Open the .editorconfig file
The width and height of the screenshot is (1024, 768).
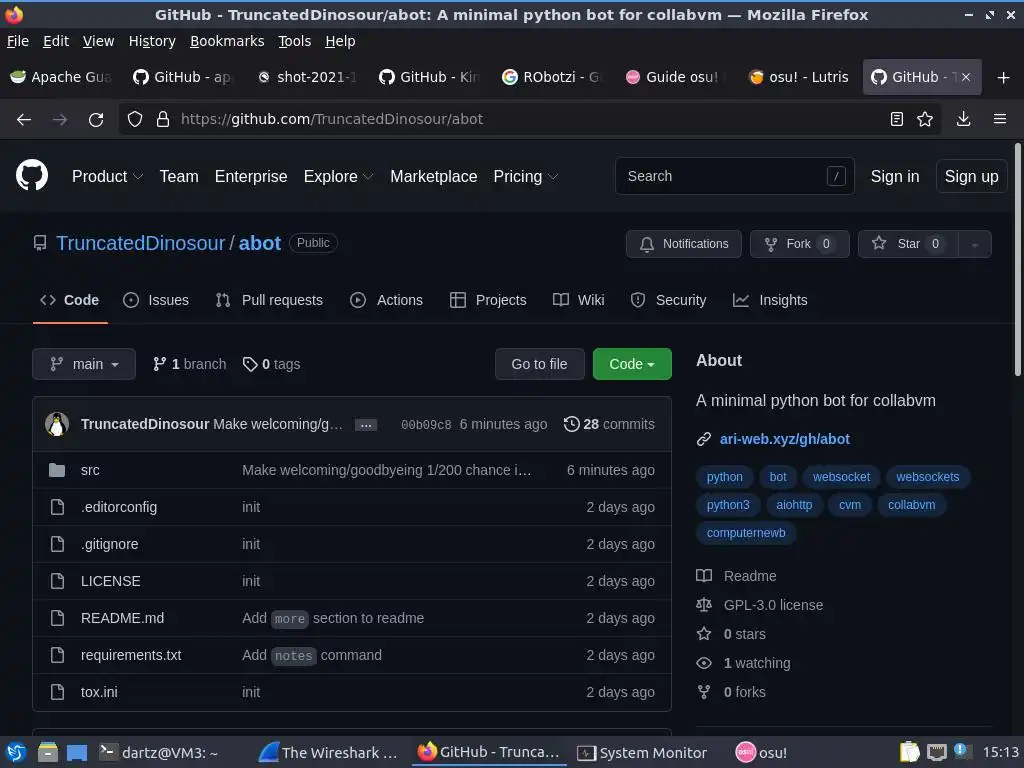coord(119,507)
